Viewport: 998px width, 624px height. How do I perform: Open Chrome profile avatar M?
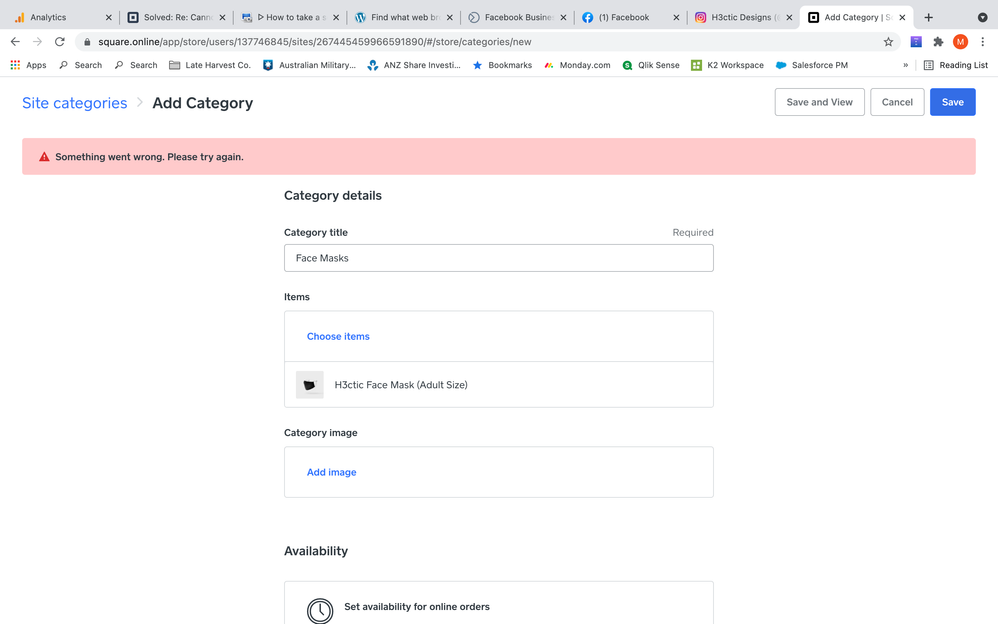tap(960, 42)
